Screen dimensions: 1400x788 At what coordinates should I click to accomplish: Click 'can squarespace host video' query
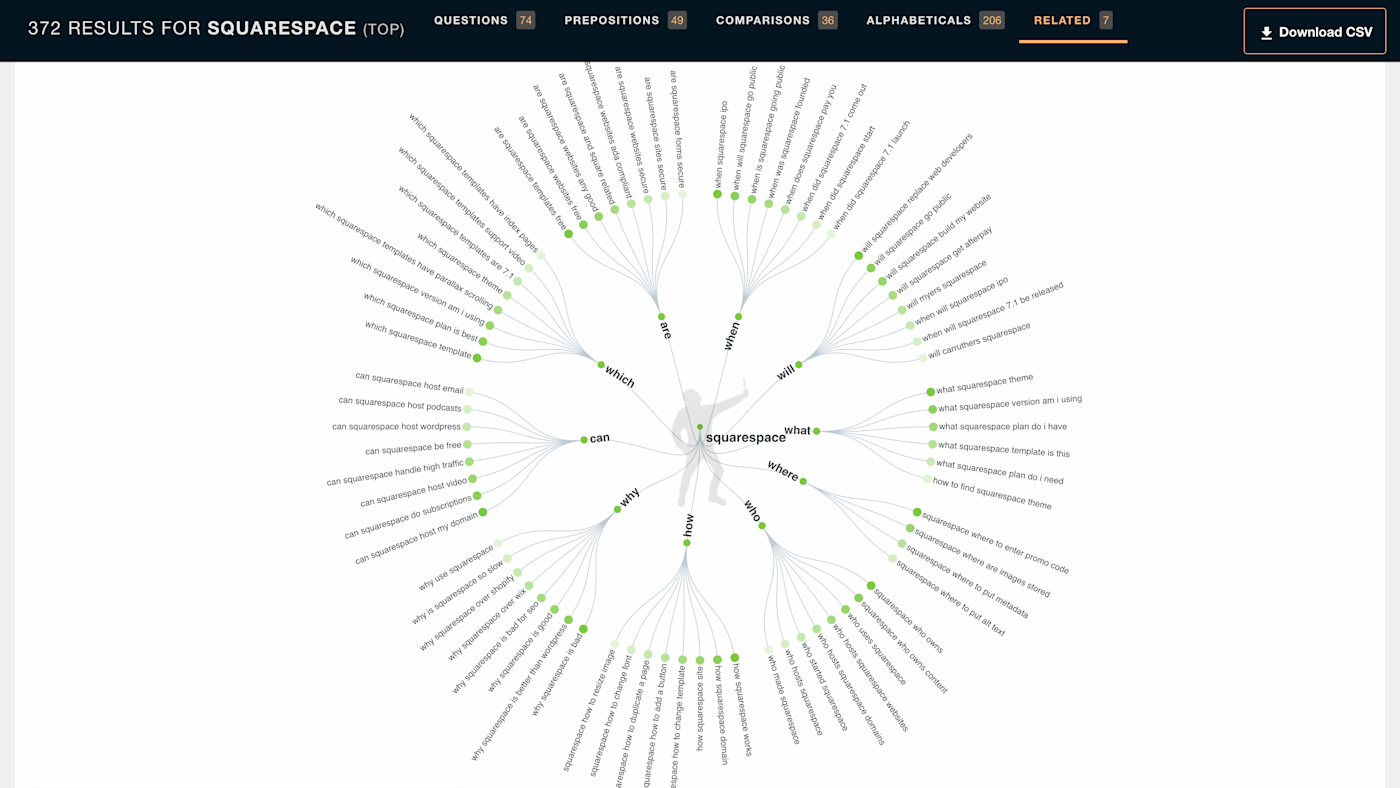(413, 494)
